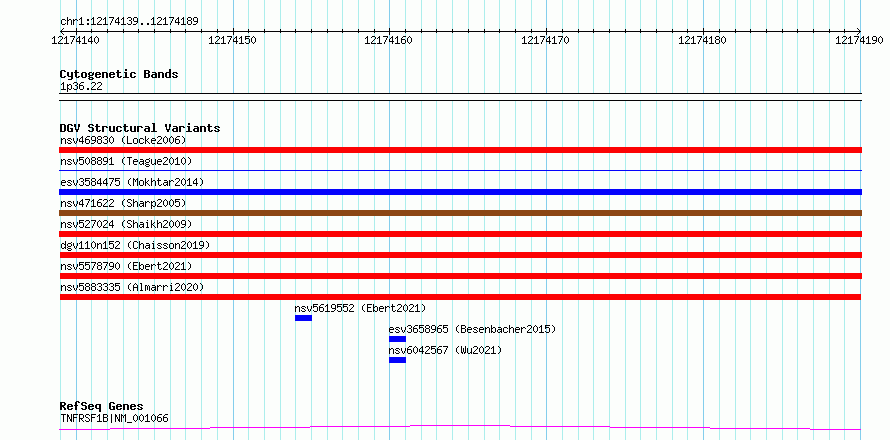Open the nsv527024 (Shaikh2009) variant label
This screenshot has width=890, height=440.
pos(126,224)
